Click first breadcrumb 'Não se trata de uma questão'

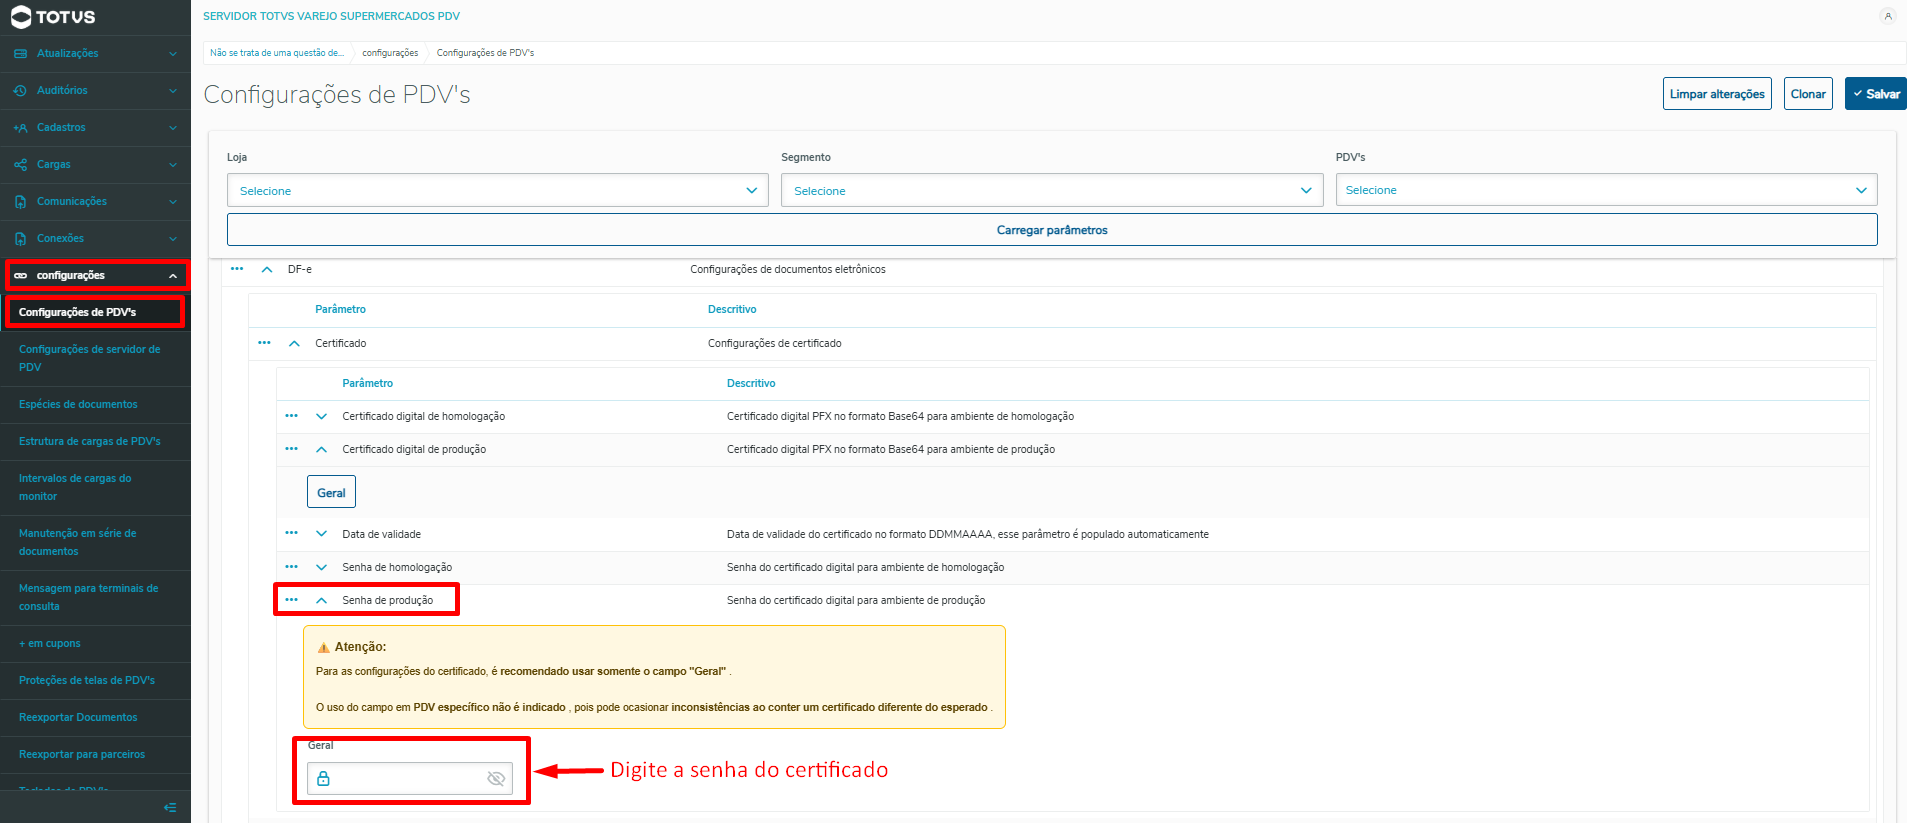click(277, 53)
